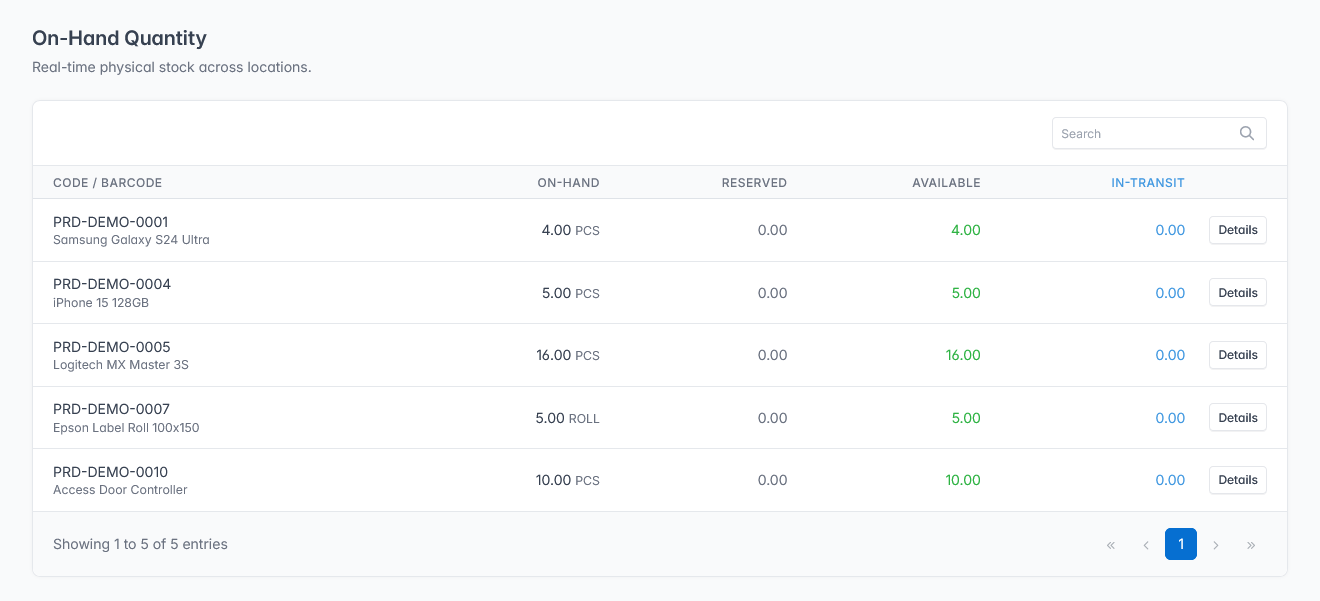Image resolution: width=1320 pixels, height=601 pixels.
Task: Click in-transit value for PRD-DEMO-0001
Action: click(1170, 230)
